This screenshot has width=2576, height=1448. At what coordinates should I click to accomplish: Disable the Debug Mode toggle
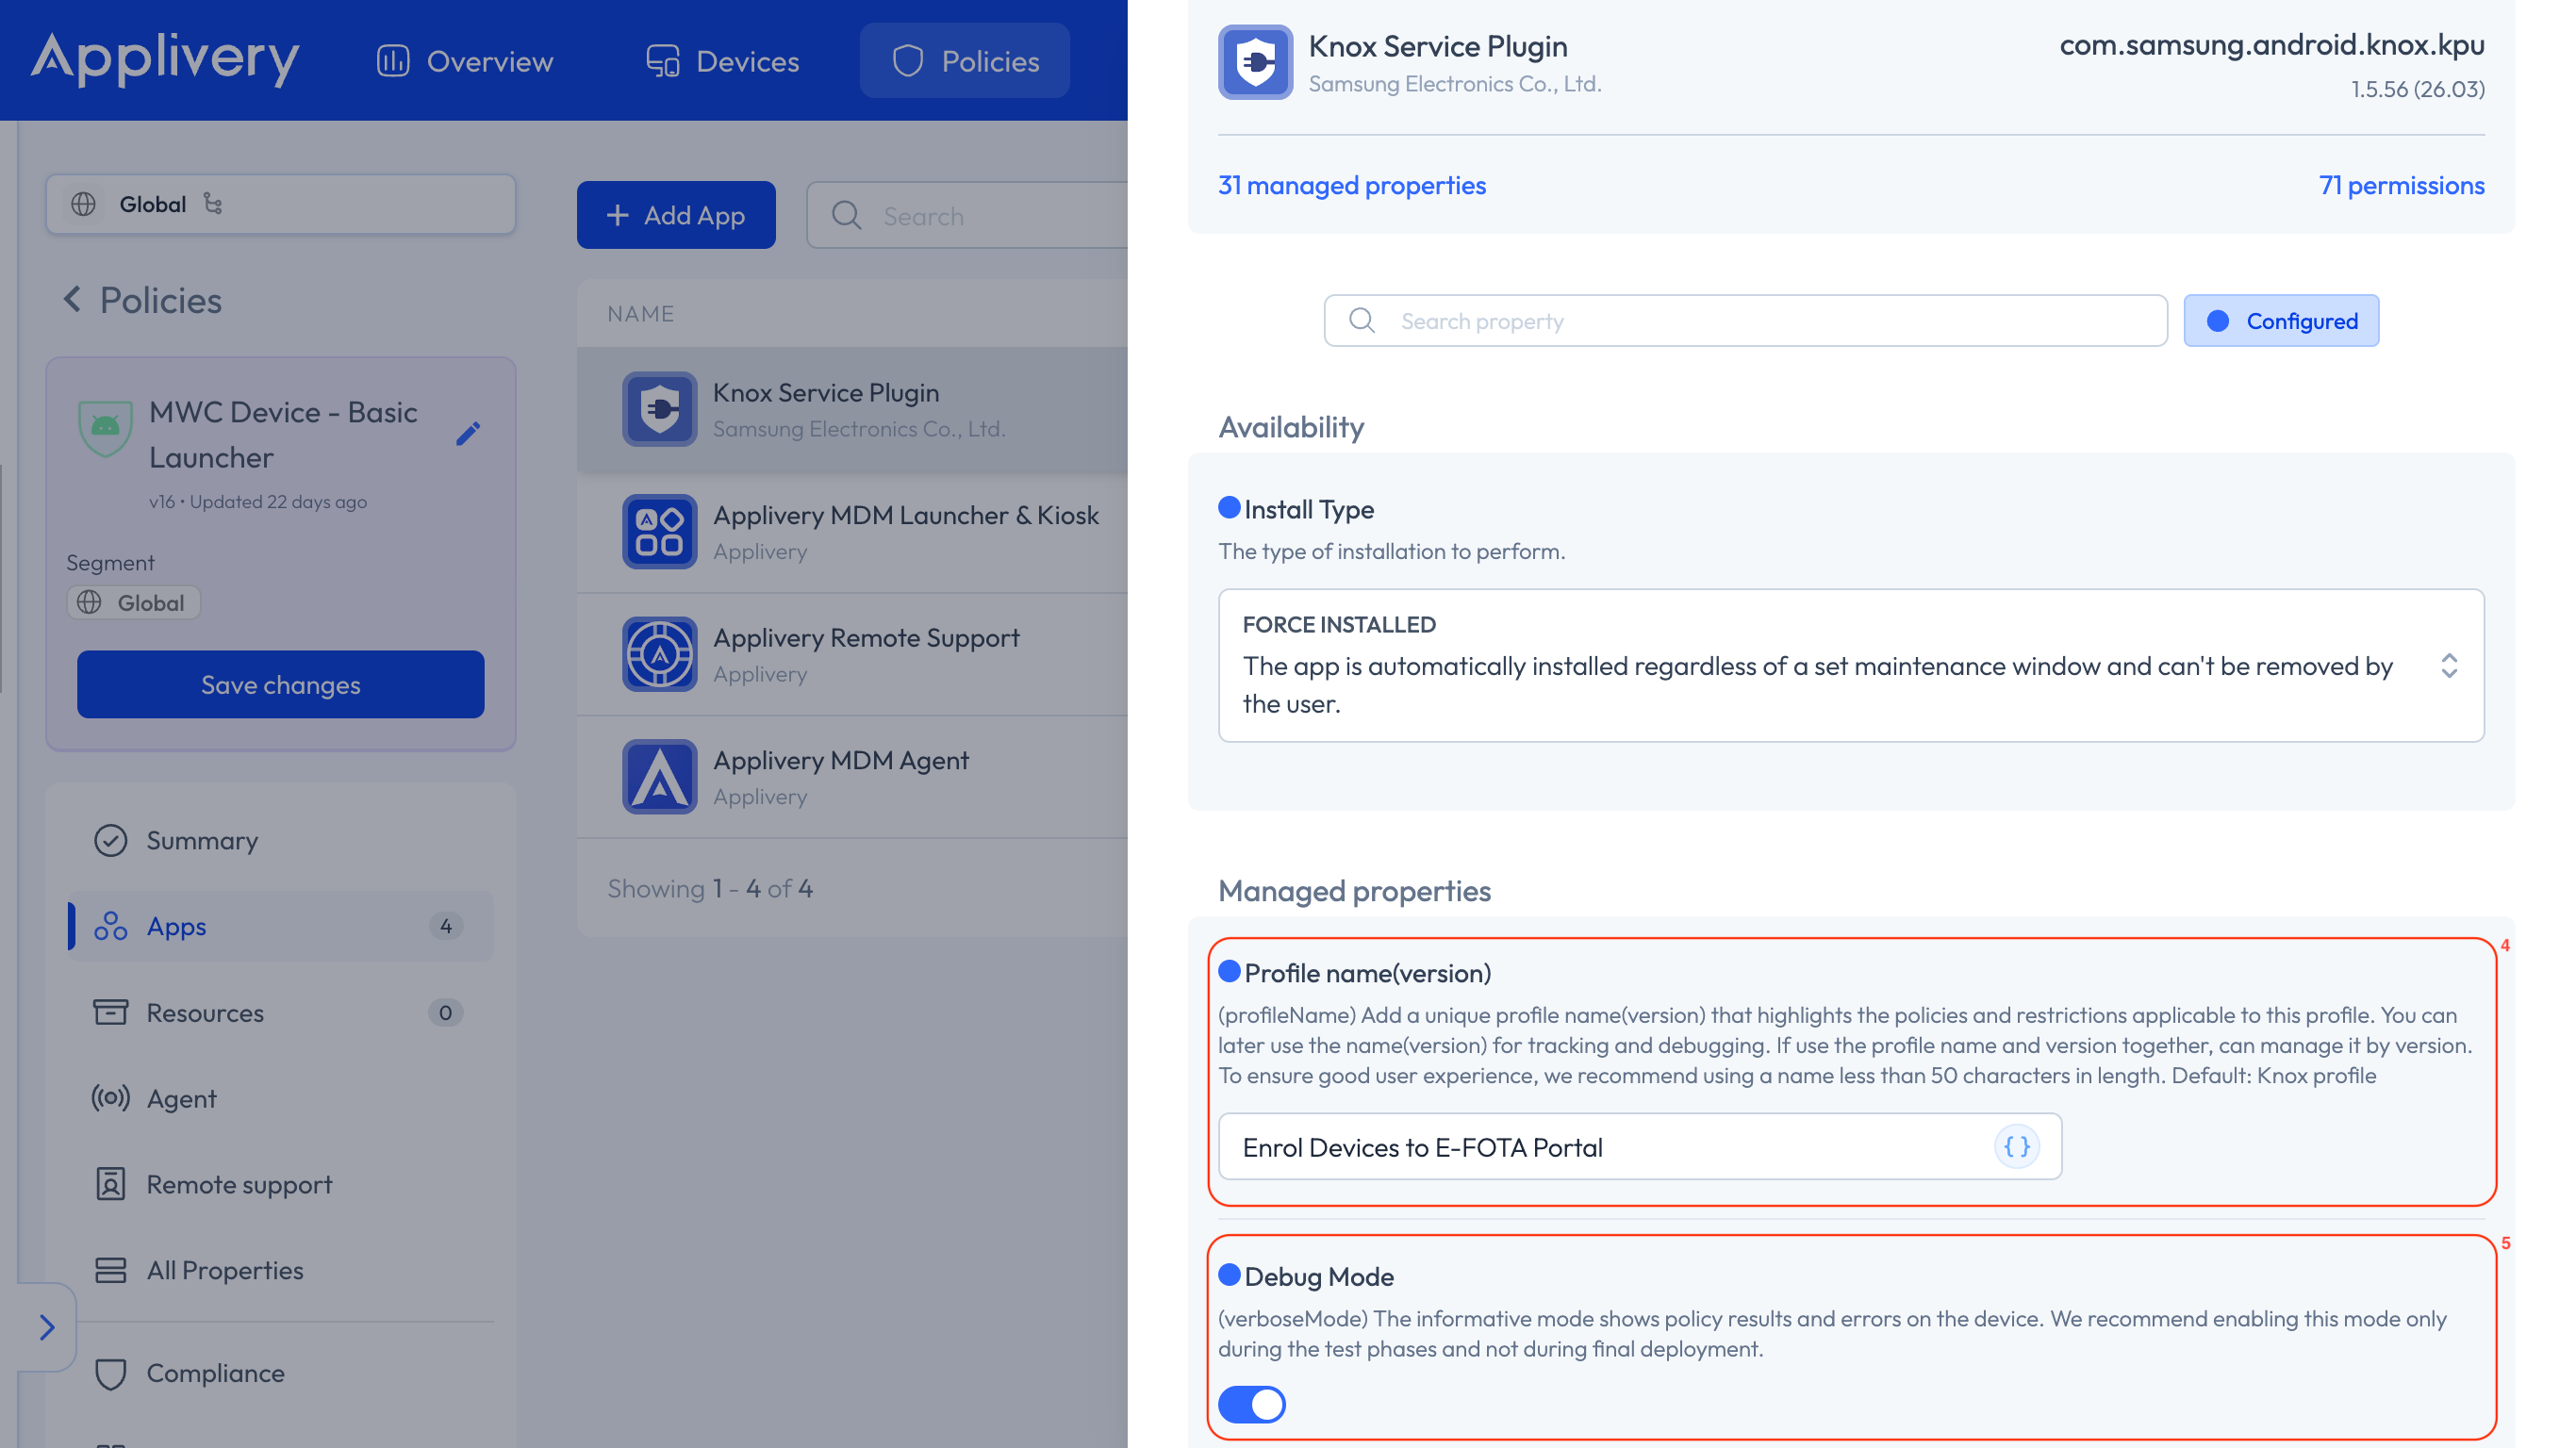point(1251,1404)
